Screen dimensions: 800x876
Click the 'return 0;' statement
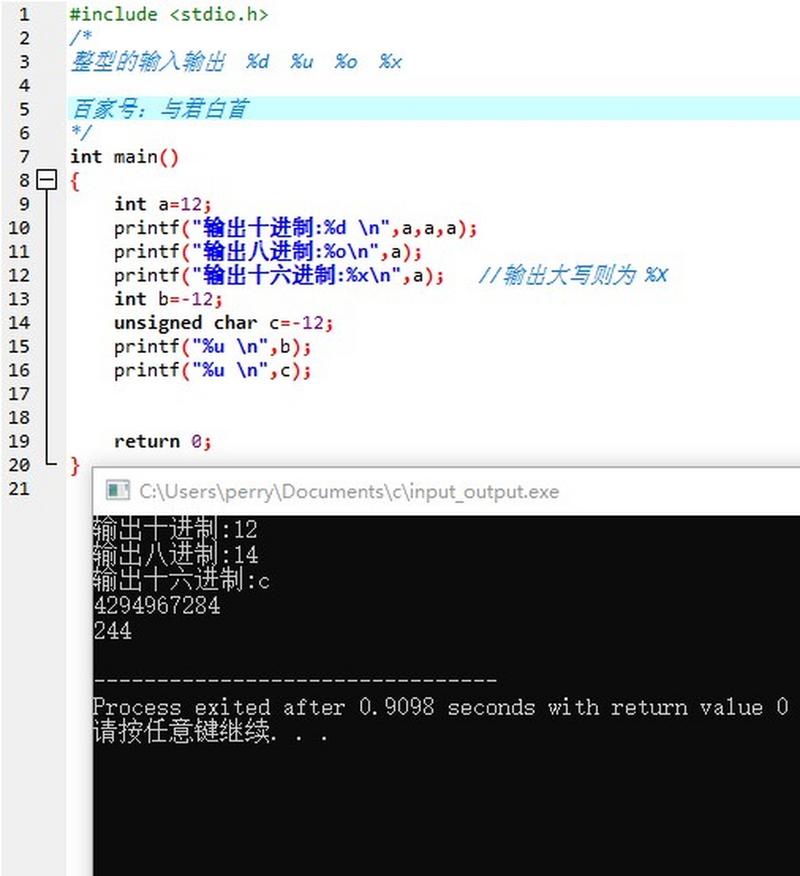pyautogui.click(x=163, y=441)
